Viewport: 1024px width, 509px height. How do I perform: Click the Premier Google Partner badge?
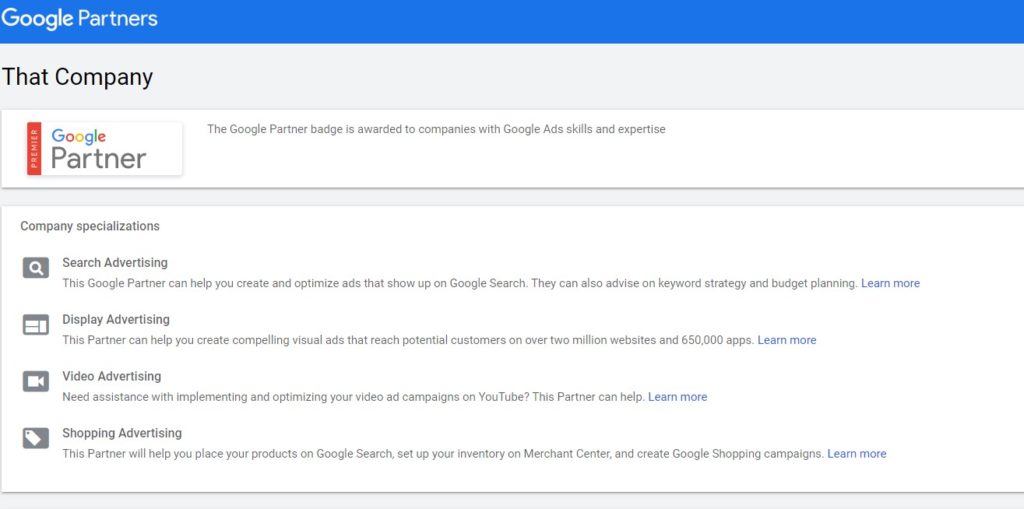click(x=104, y=148)
